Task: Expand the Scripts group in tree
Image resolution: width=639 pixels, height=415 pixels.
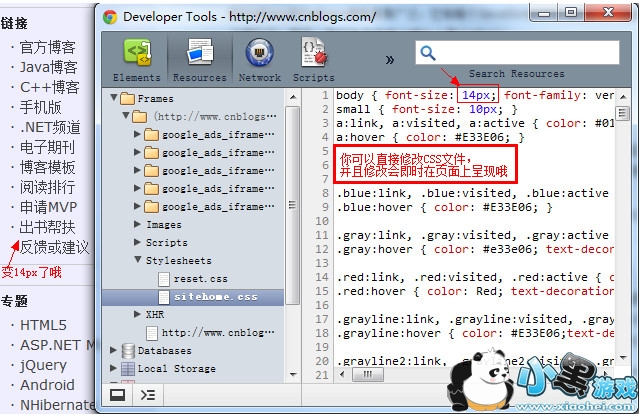Action: click(x=137, y=242)
